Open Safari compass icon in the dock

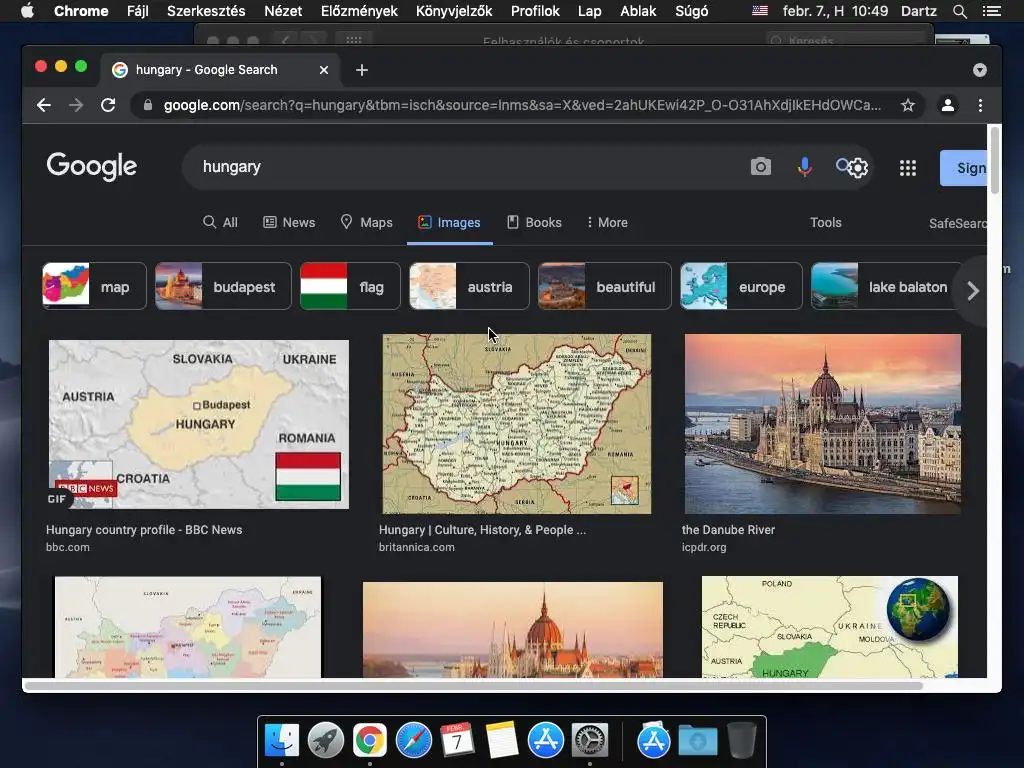pyautogui.click(x=413, y=741)
